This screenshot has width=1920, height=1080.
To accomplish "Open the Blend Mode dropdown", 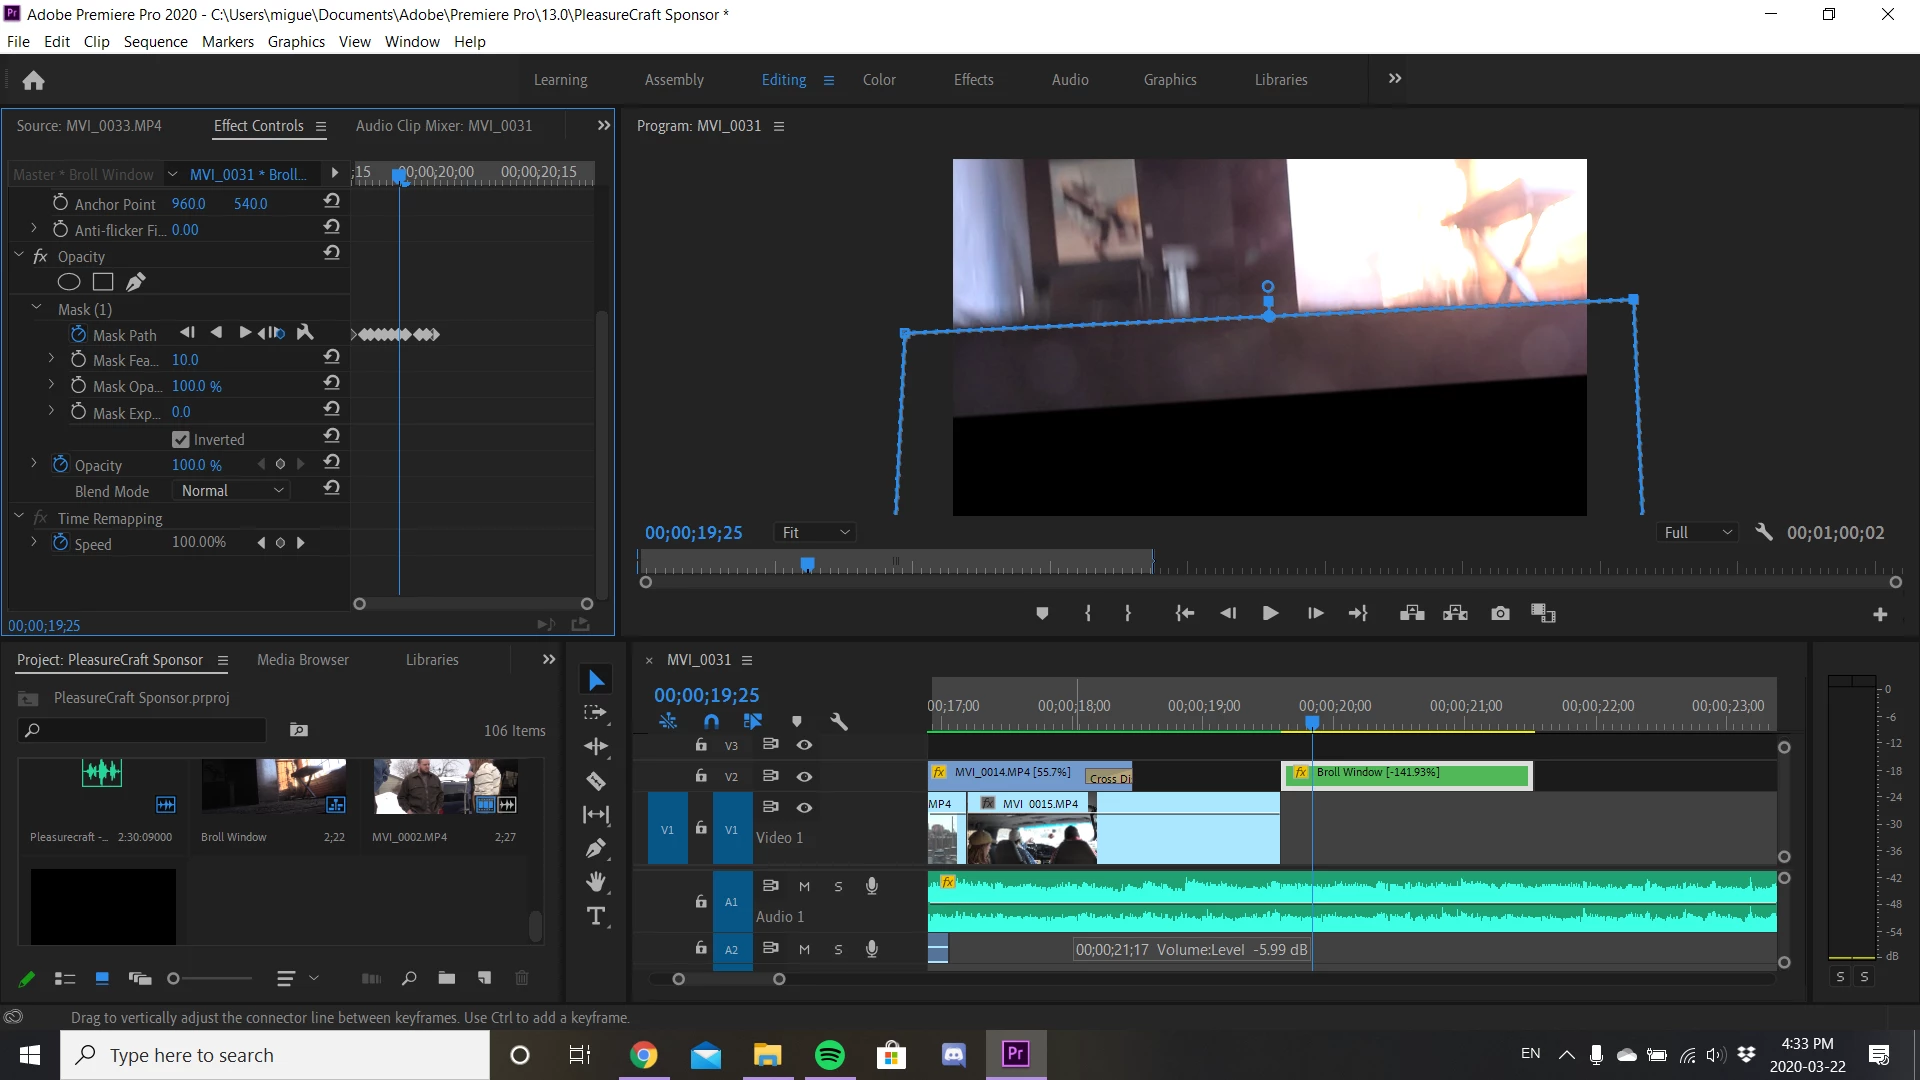I will point(233,491).
